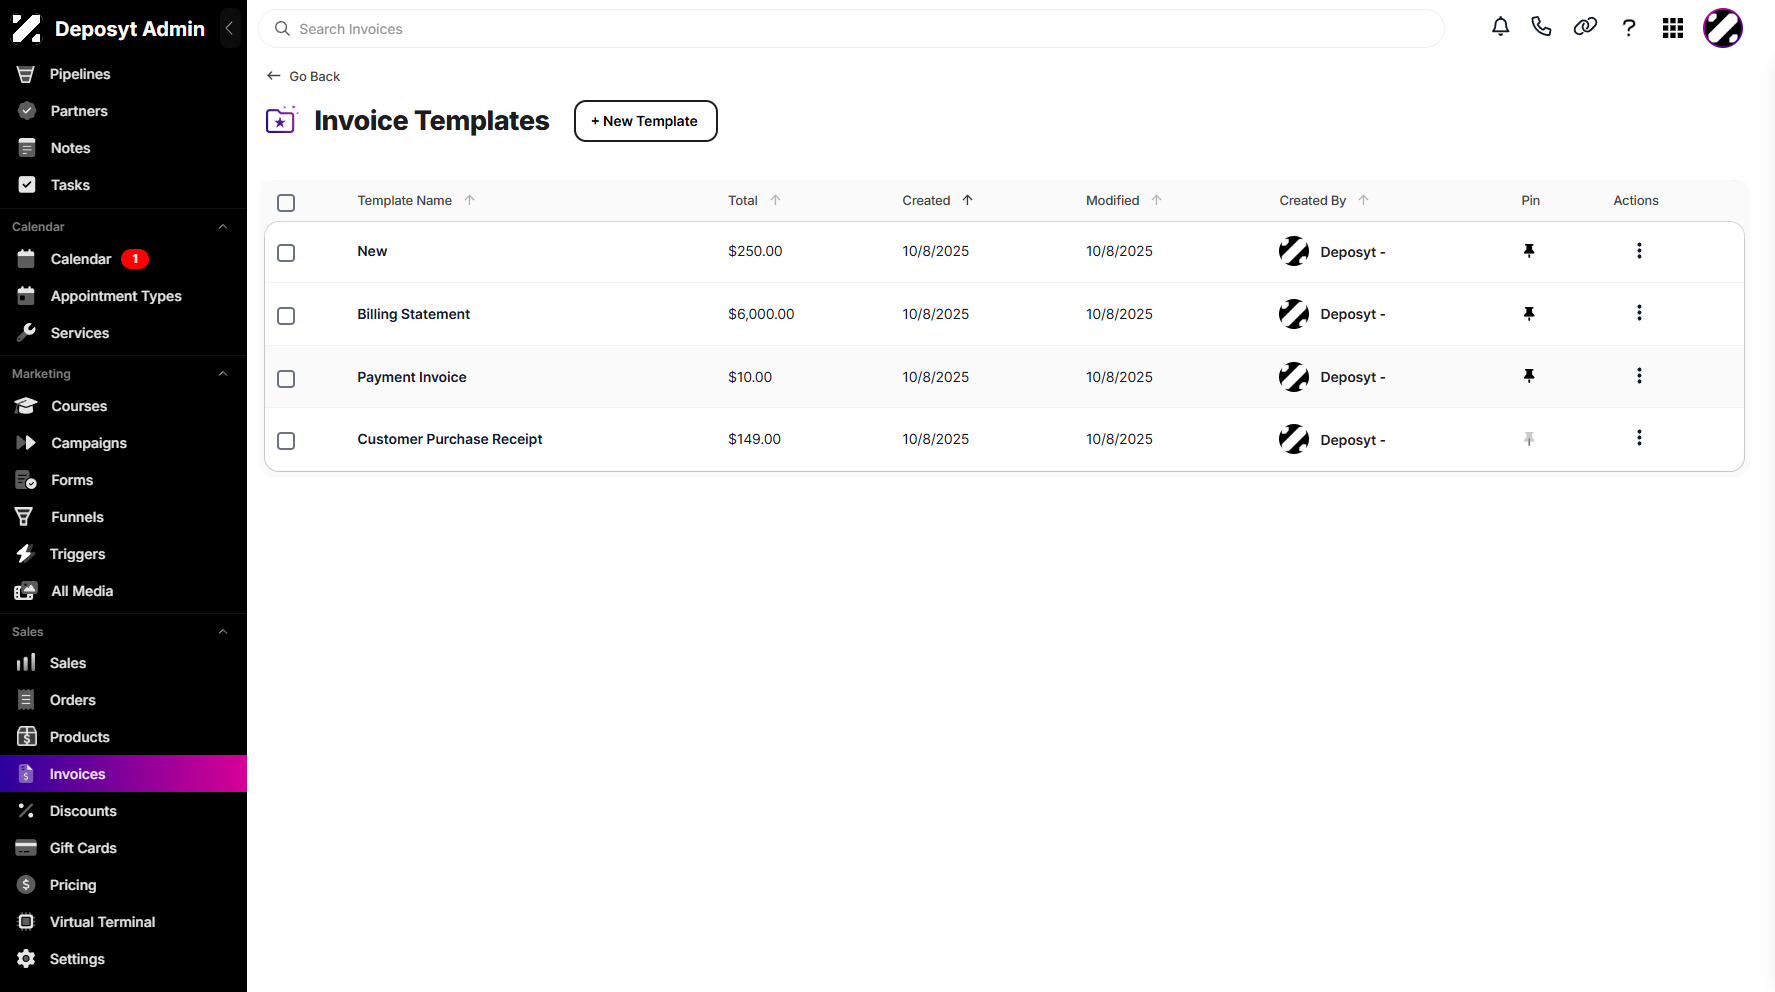Open actions menu for Billing Statement
Image resolution: width=1775 pixels, height=992 pixels.
pyautogui.click(x=1639, y=313)
